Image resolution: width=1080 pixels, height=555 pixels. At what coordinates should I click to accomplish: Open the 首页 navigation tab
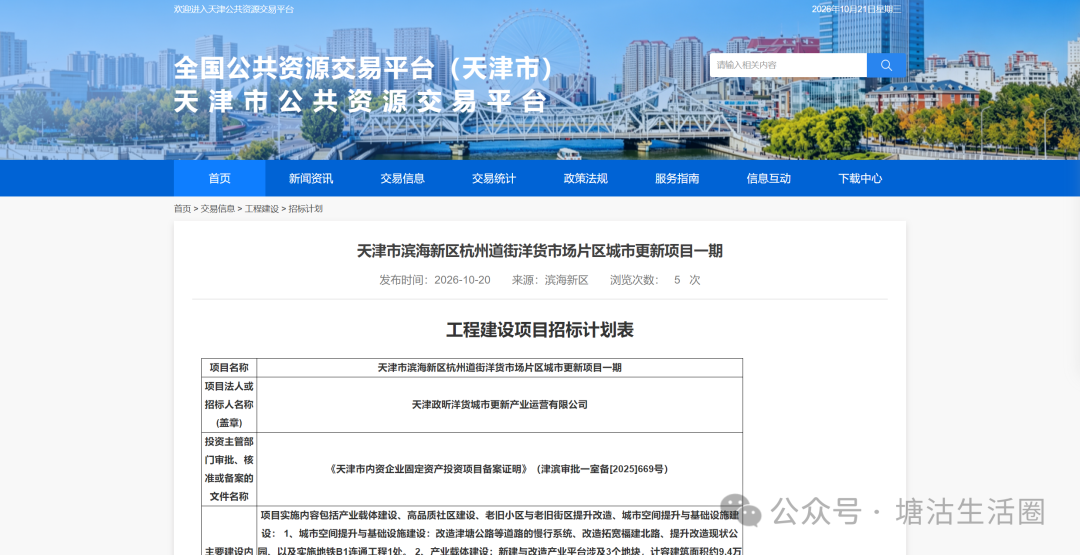220,178
